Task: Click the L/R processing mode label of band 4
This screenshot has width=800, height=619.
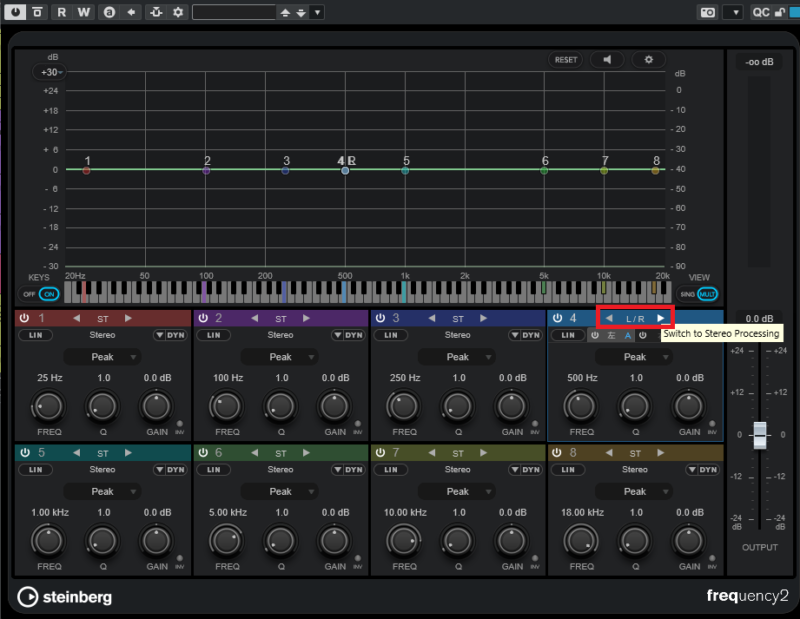Action: [x=635, y=319]
